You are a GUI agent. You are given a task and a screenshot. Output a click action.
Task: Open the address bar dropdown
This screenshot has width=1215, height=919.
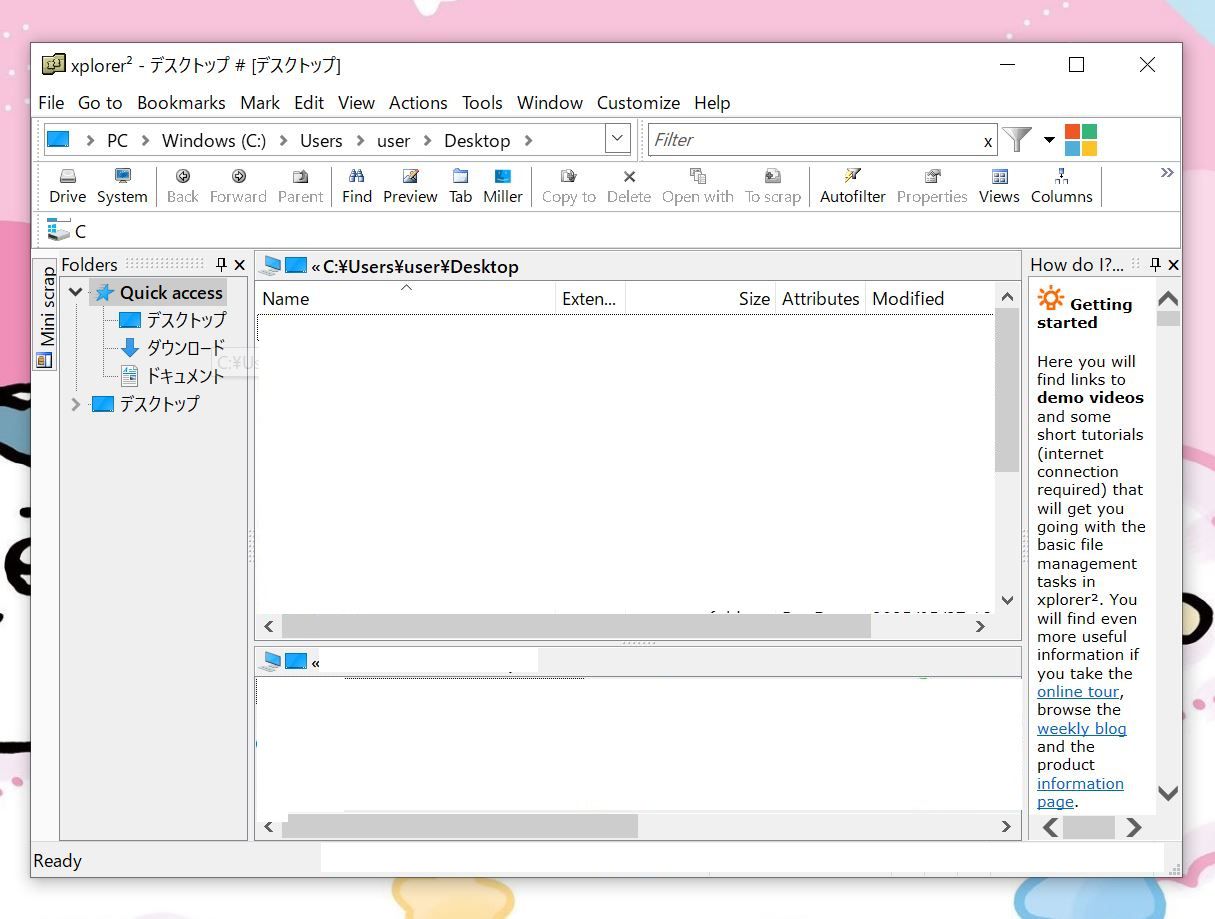click(617, 139)
